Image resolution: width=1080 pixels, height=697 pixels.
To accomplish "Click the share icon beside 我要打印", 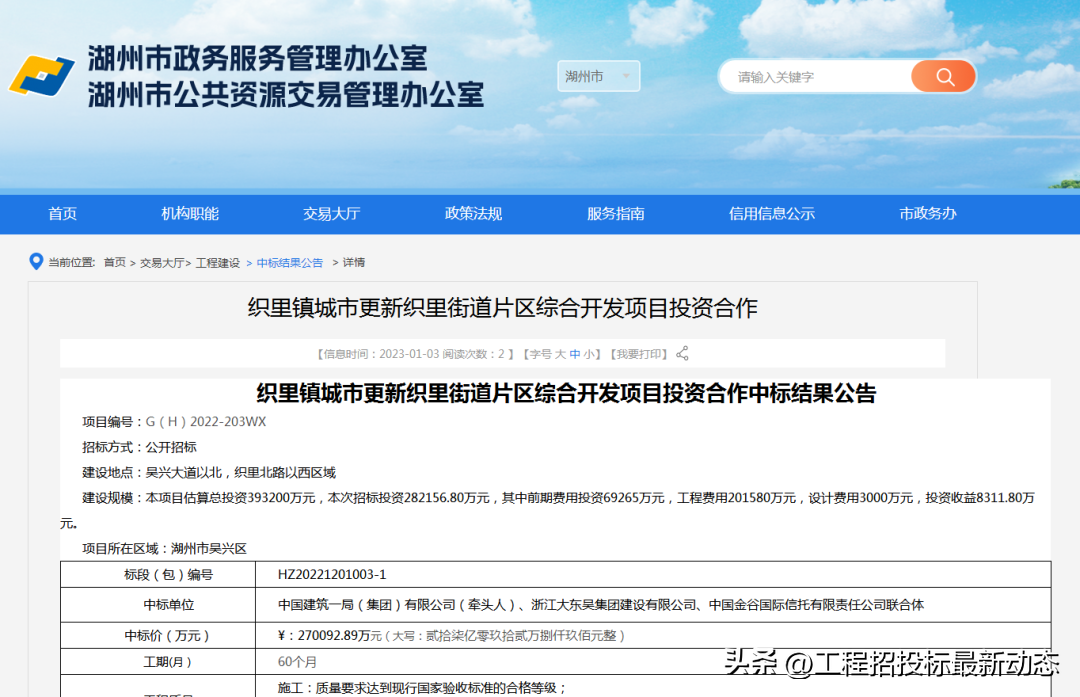I will click(682, 353).
